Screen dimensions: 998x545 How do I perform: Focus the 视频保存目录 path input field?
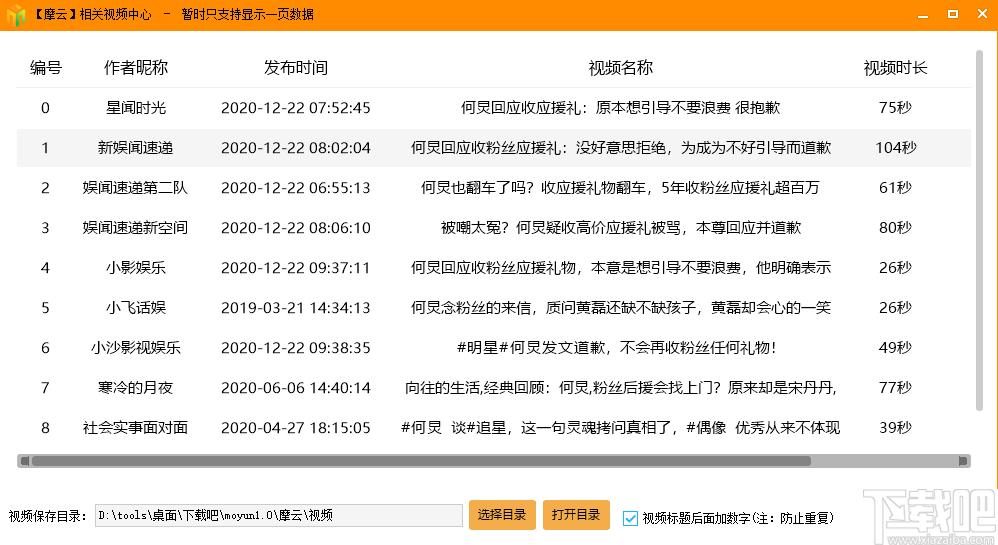point(279,515)
